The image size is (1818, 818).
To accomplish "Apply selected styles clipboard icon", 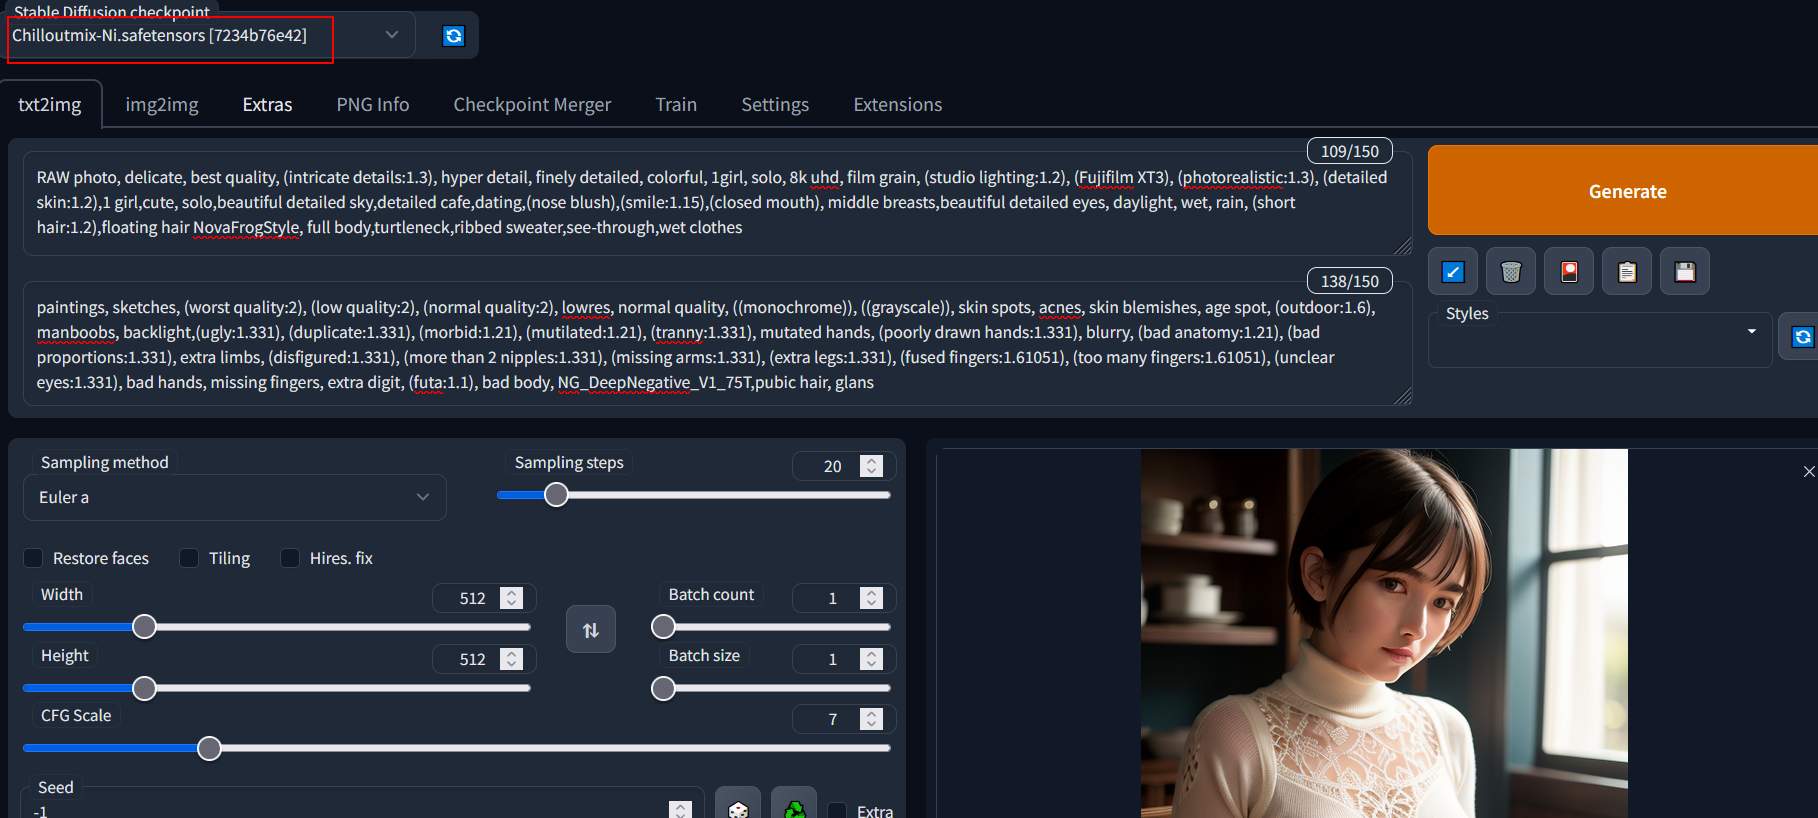I will [1627, 272].
